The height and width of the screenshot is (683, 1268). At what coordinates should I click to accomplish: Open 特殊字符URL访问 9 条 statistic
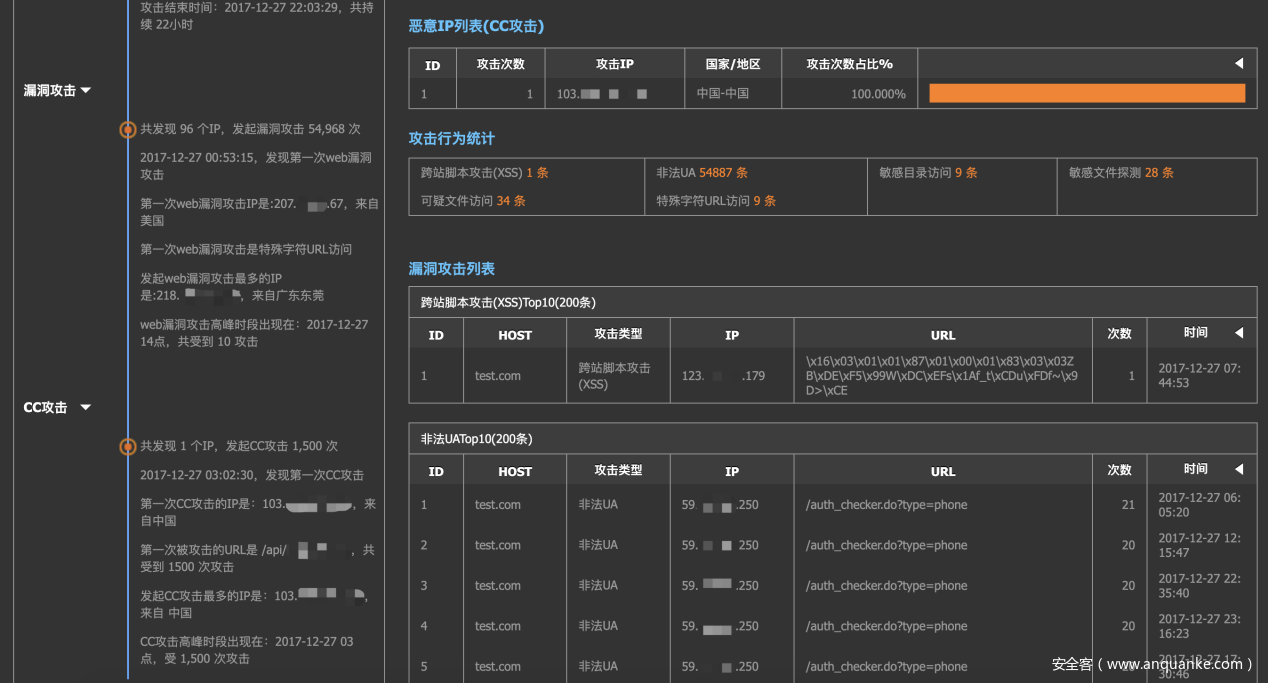pyautogui.click(x=715, y=201)
